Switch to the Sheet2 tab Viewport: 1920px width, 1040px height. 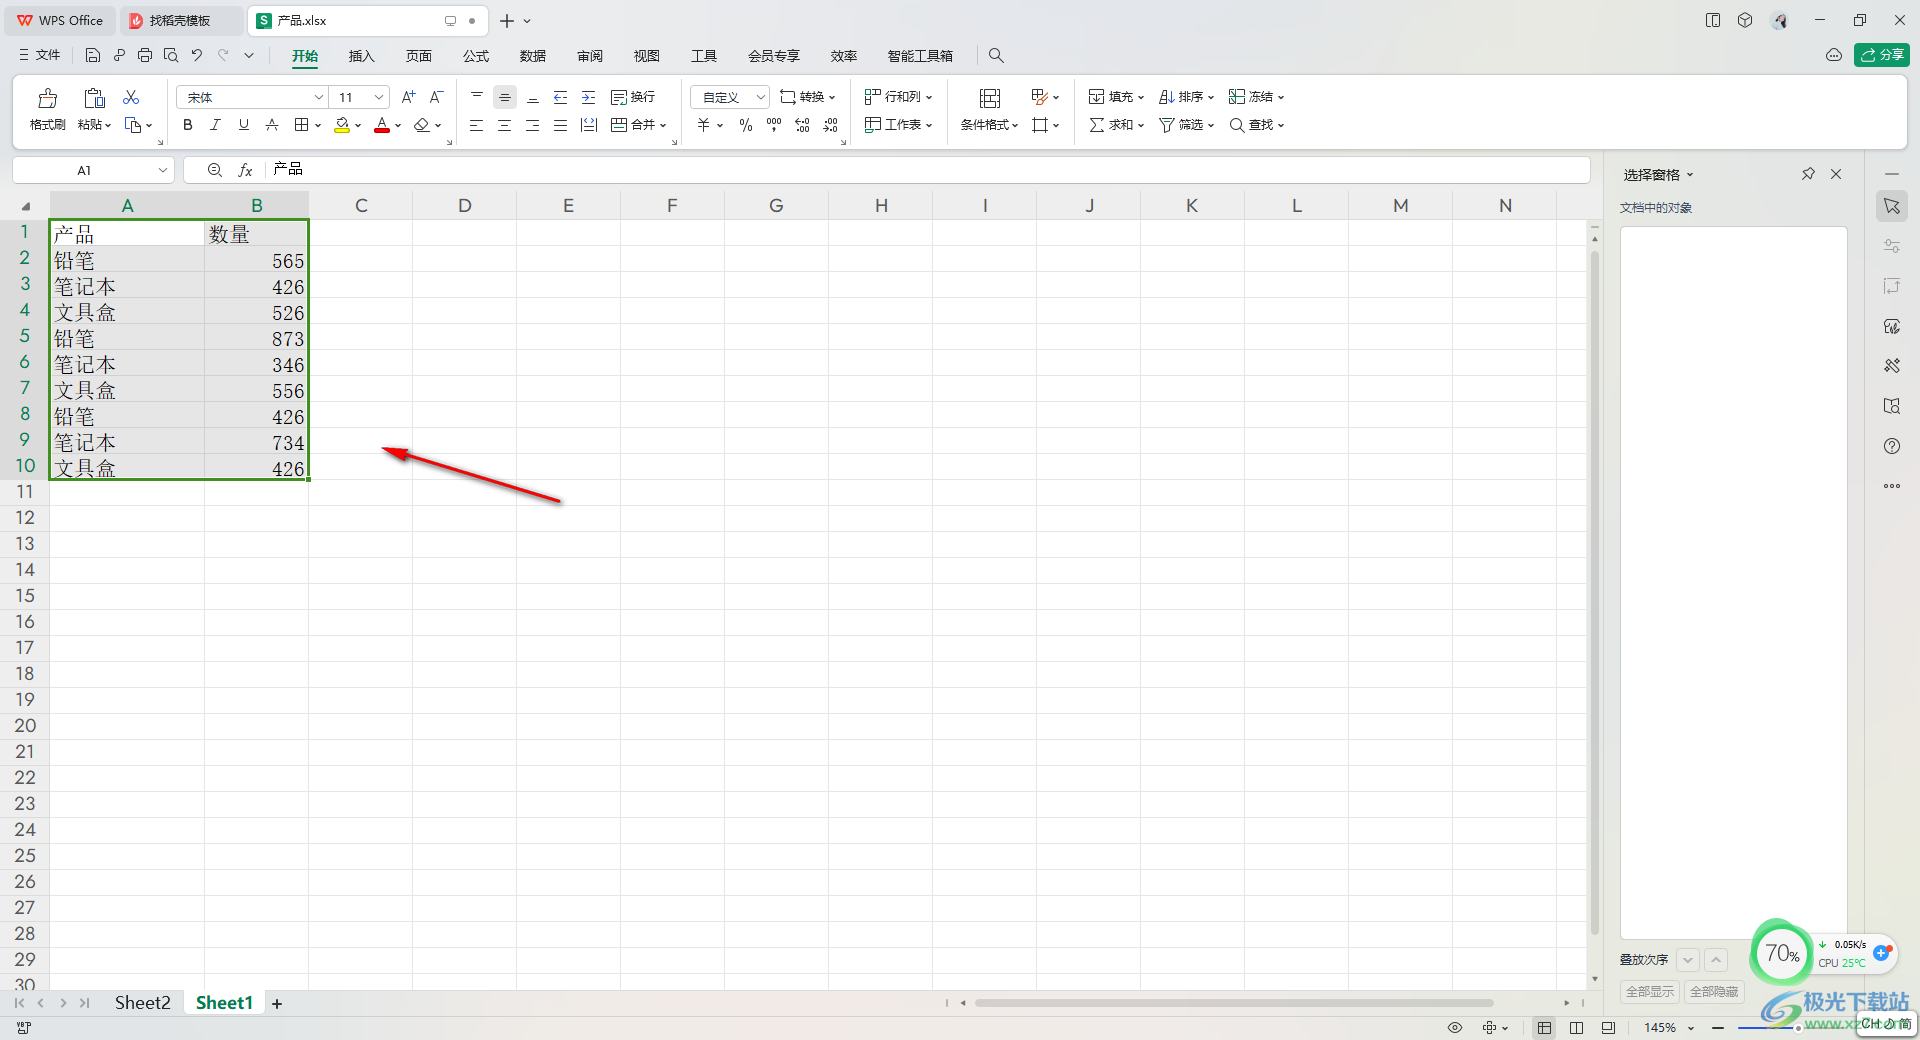[142, 1003]
